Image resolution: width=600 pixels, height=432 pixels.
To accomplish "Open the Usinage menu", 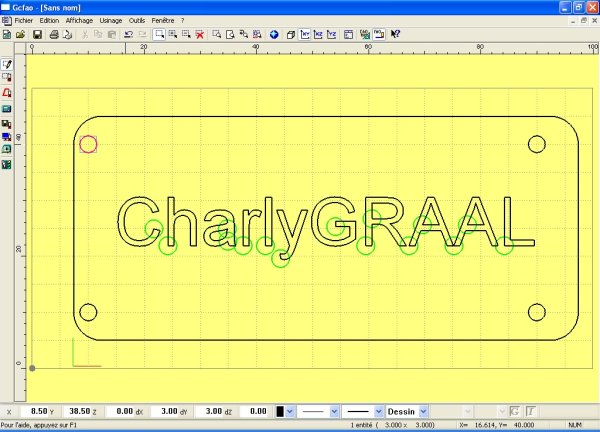I will click(111, 21).
